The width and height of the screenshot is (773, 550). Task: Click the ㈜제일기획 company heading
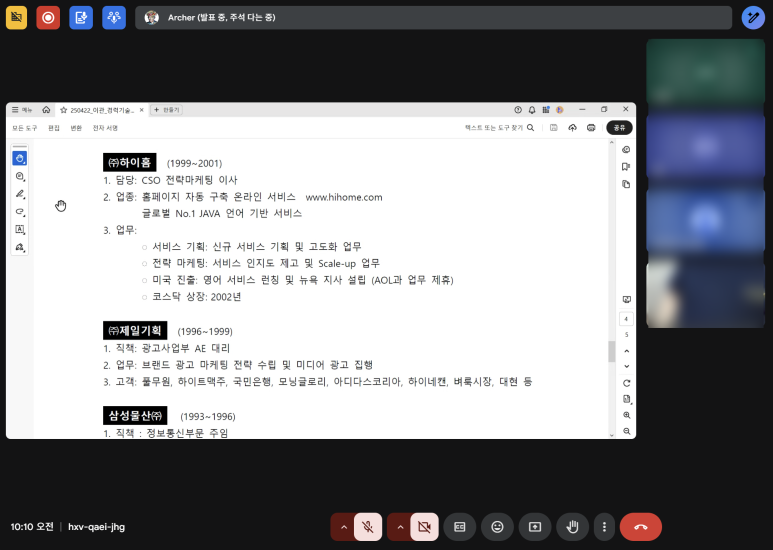(x=135, y=330)
